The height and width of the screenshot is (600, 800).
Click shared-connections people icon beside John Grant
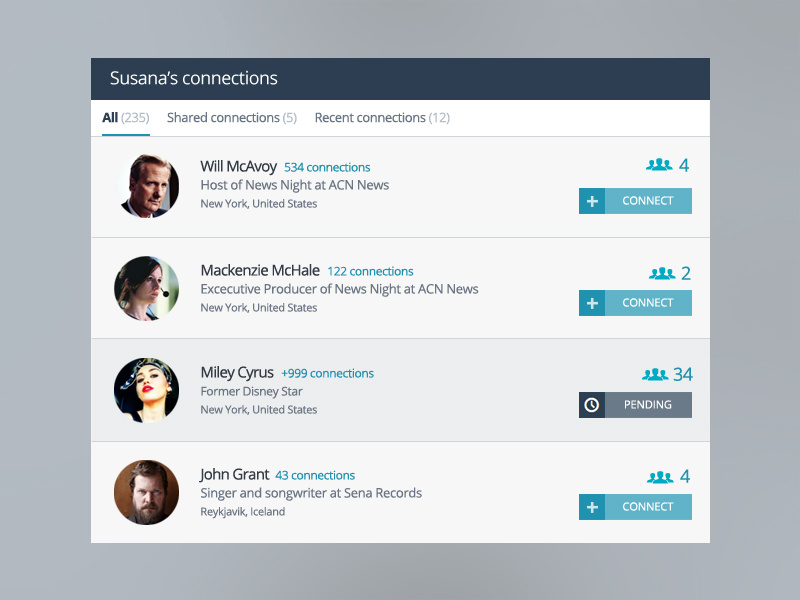point(660,477)
